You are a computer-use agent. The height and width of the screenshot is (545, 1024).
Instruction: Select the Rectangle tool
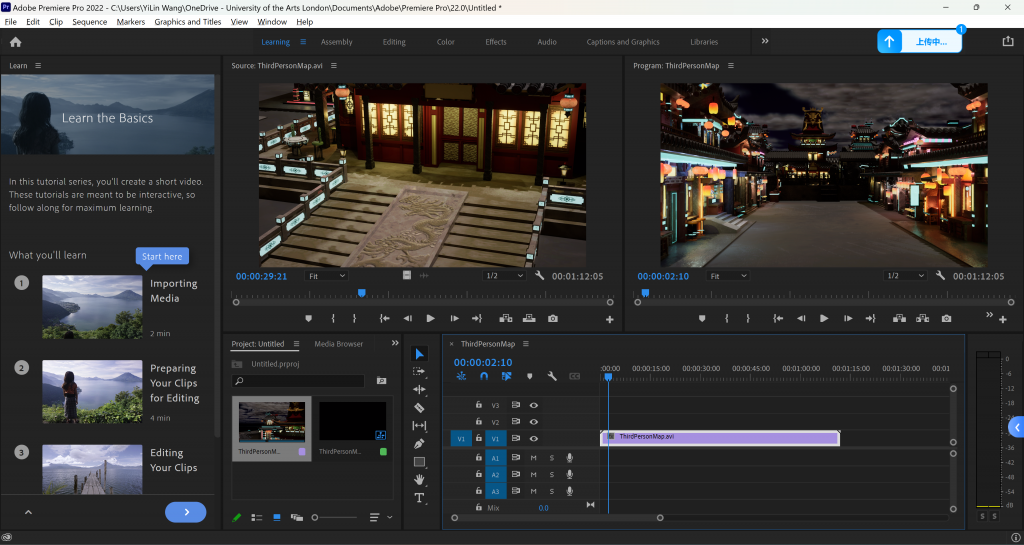419,462
